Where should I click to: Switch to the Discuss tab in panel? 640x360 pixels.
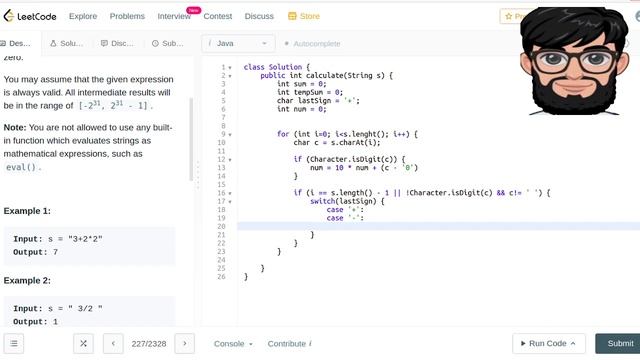coord(118,43)
